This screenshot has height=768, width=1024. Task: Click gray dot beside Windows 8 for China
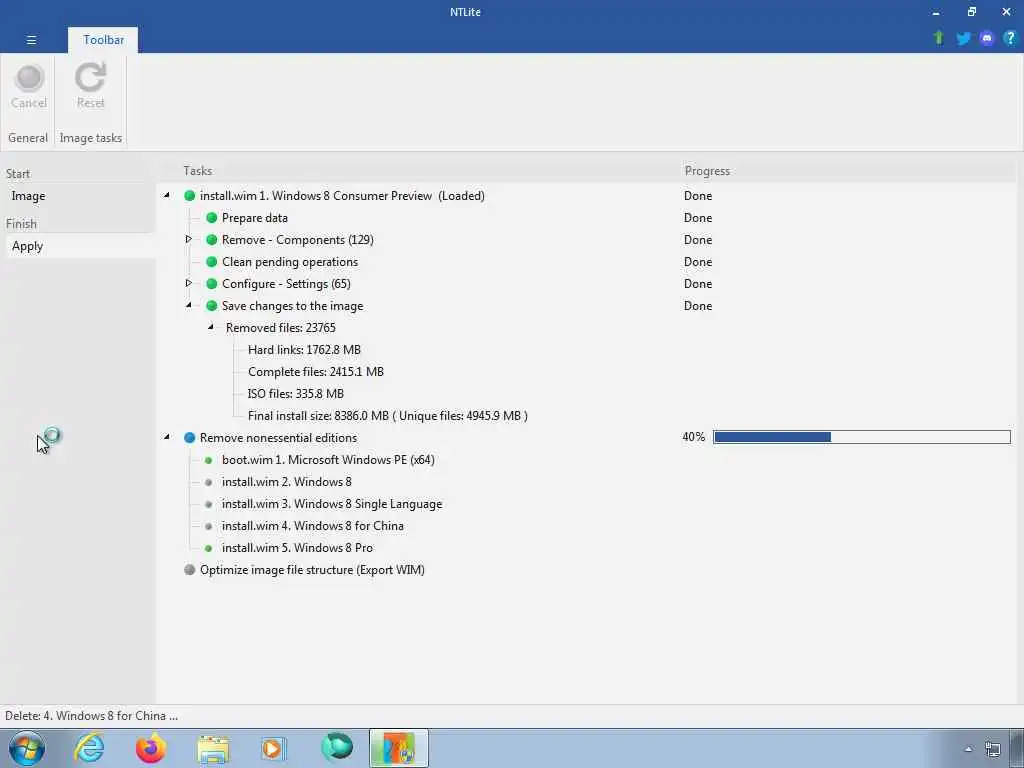point(209,526)
